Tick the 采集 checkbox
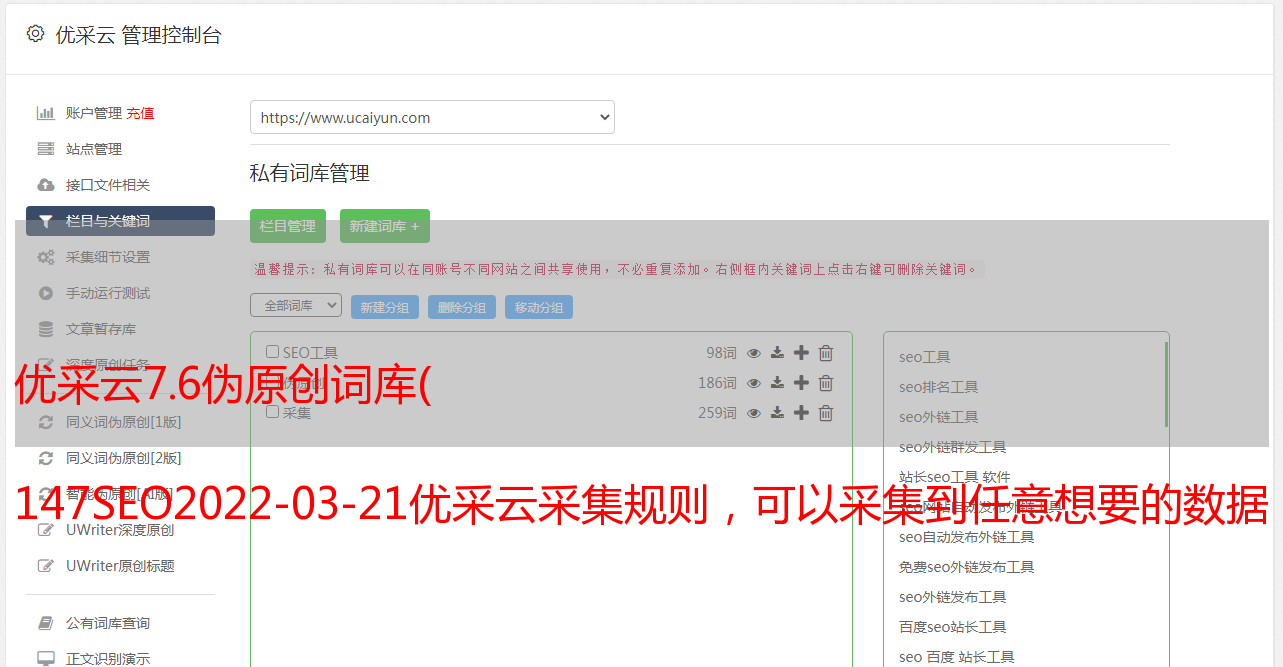Screen dimensions: 1283x667 [x=273, y=412]
